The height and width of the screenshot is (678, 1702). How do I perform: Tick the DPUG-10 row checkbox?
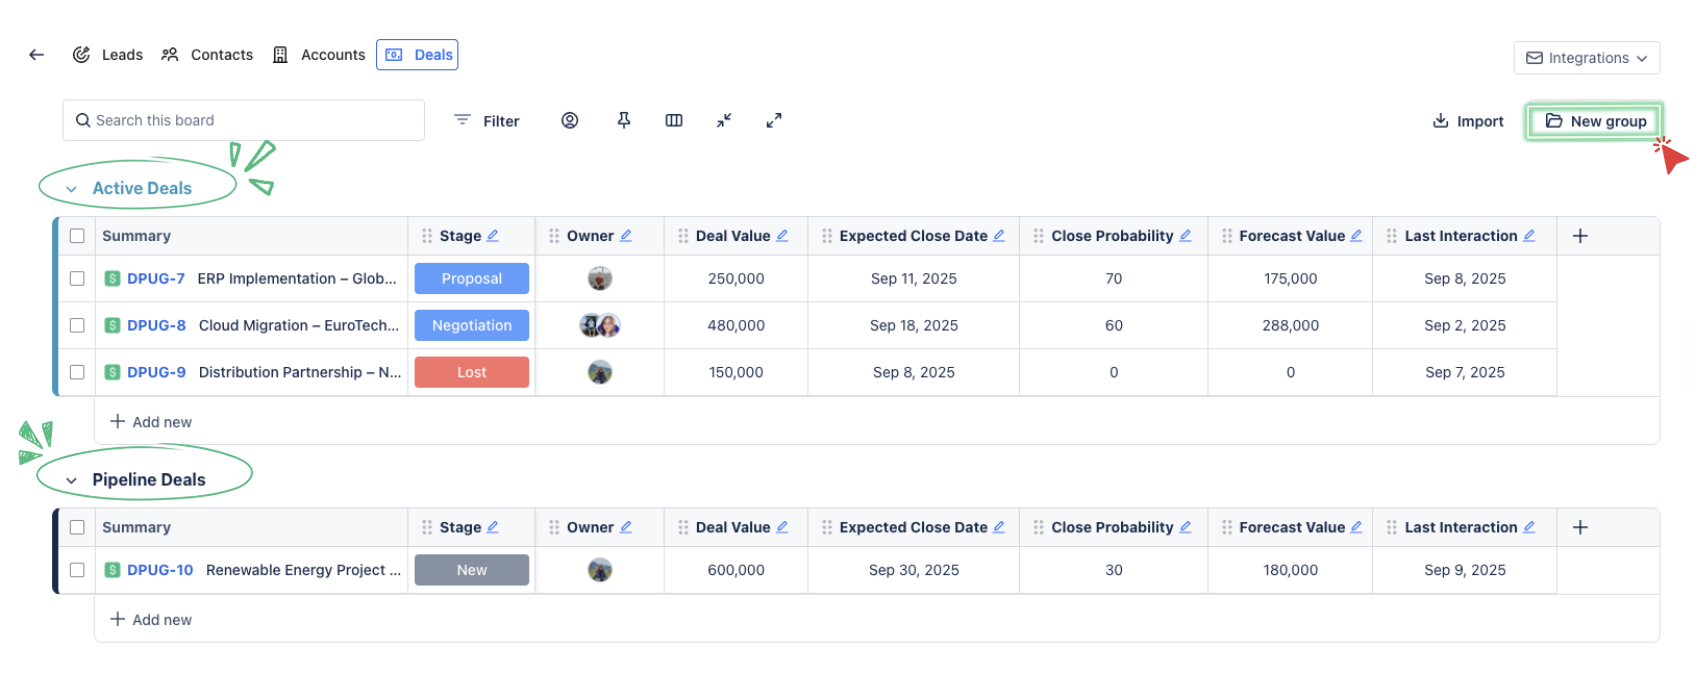[x=77, y=570]
